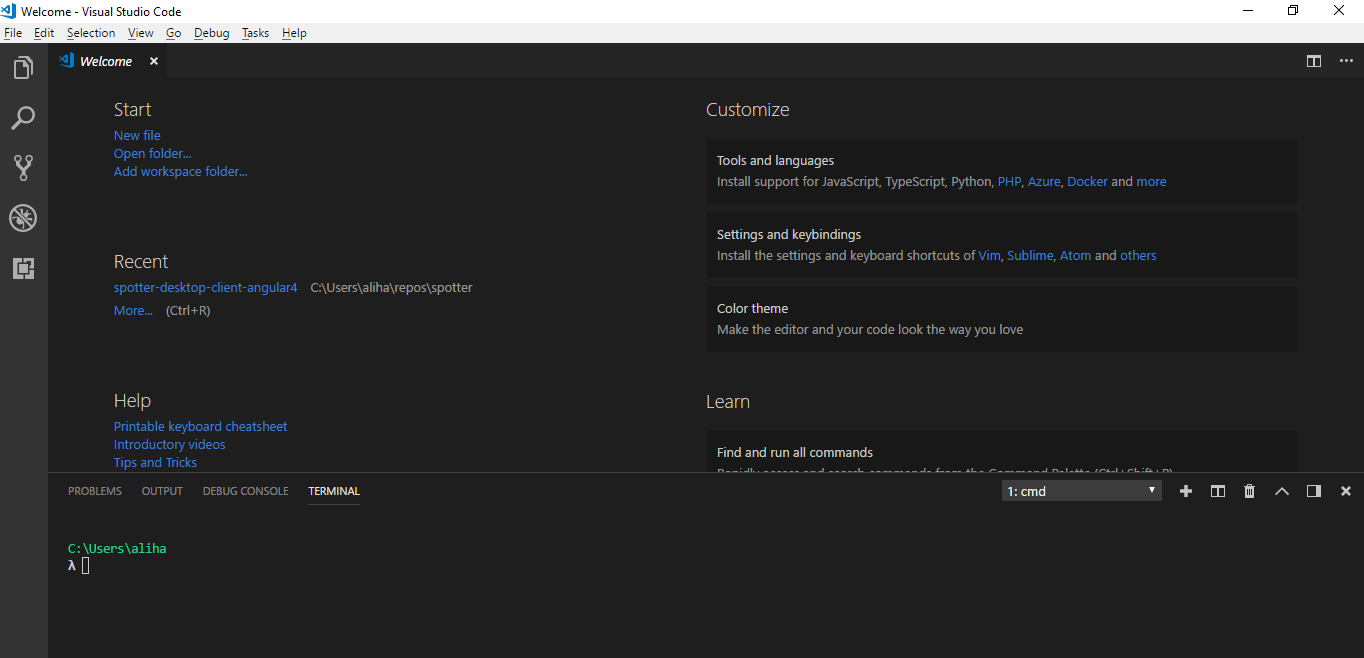
Task: Open the Help menu
Action: [x=294, y=33]
